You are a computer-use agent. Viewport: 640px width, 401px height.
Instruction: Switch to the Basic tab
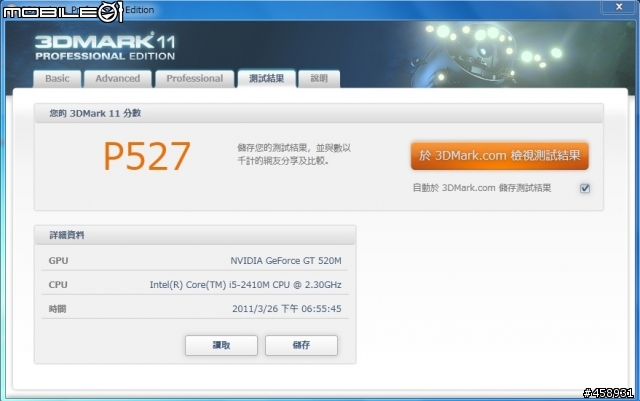[x=57, y=78]
